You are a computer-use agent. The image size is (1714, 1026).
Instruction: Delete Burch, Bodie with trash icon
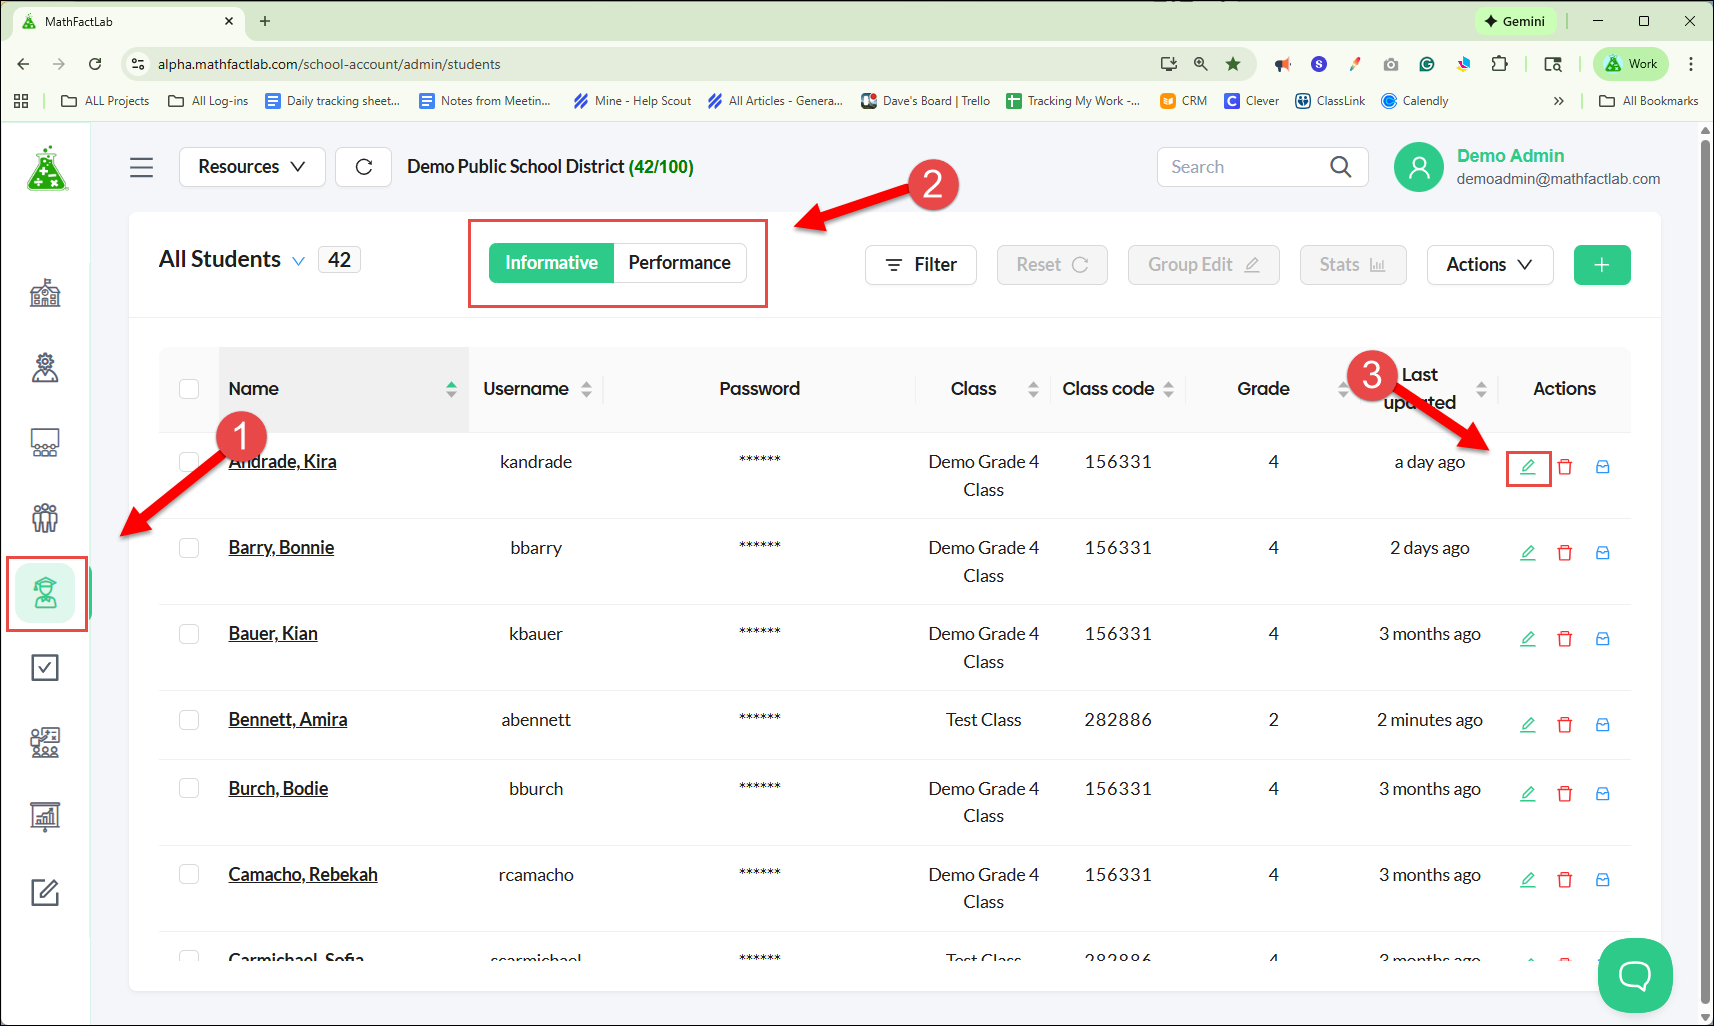[1565, 794]
